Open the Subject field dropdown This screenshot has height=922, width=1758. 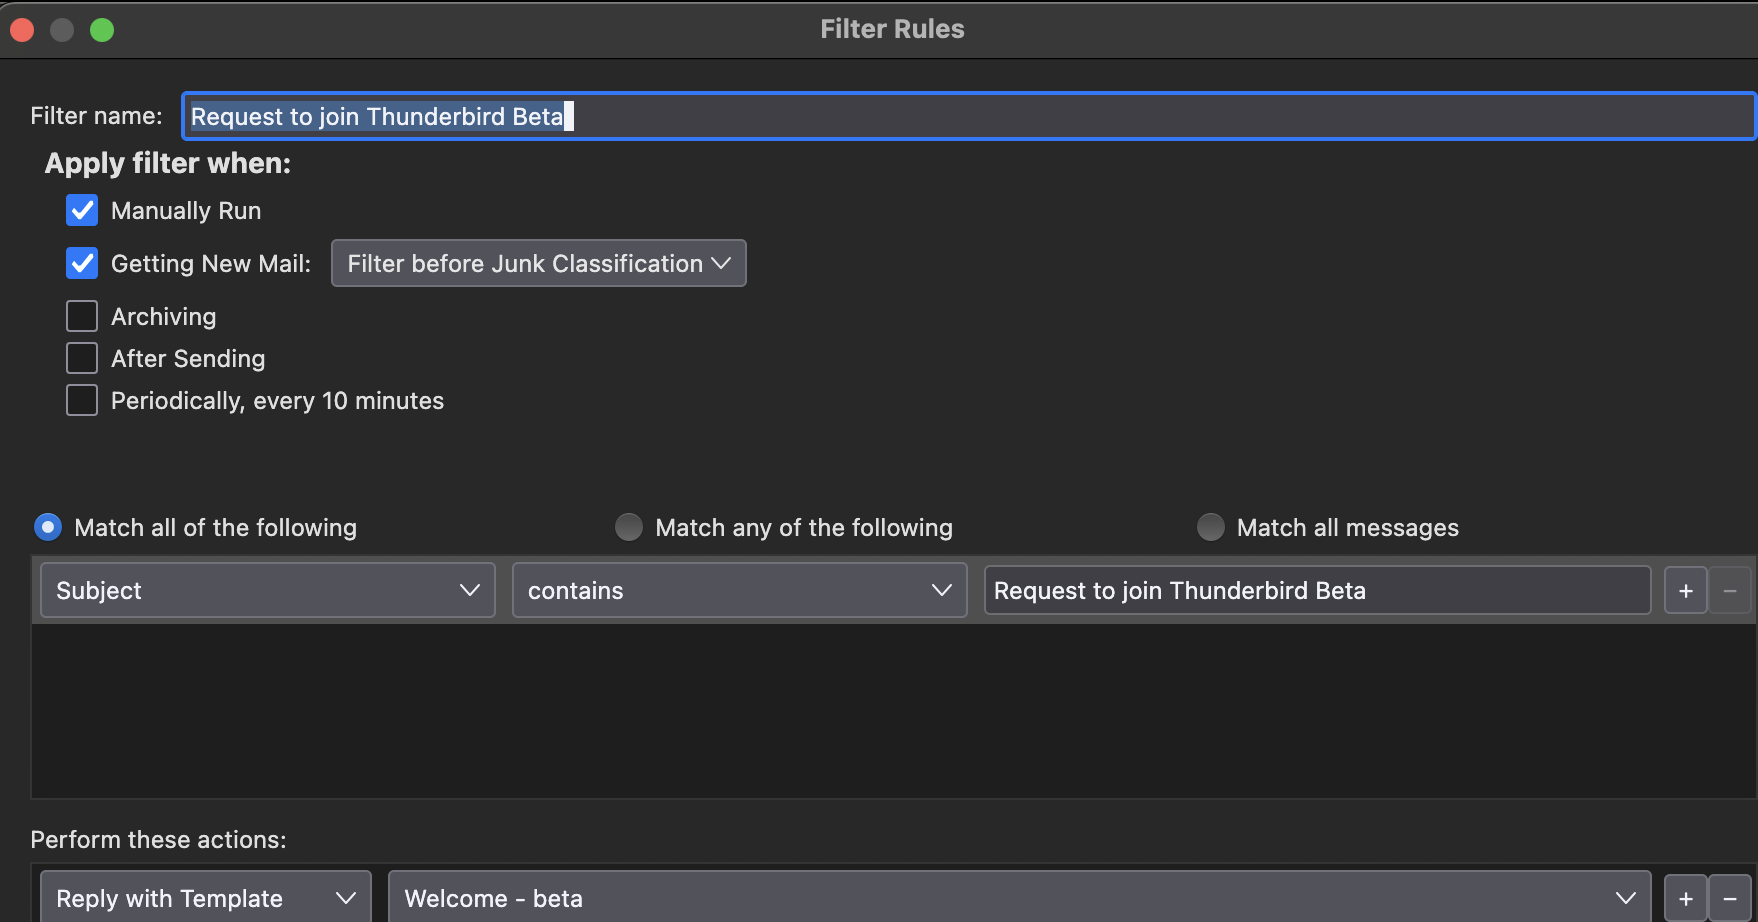coord(267,591)
